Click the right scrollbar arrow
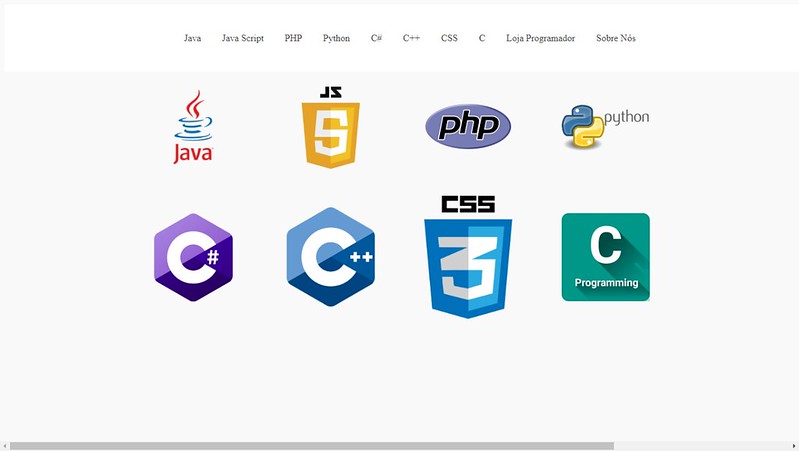This screenshot has width=799, height=451. (793, 445)
